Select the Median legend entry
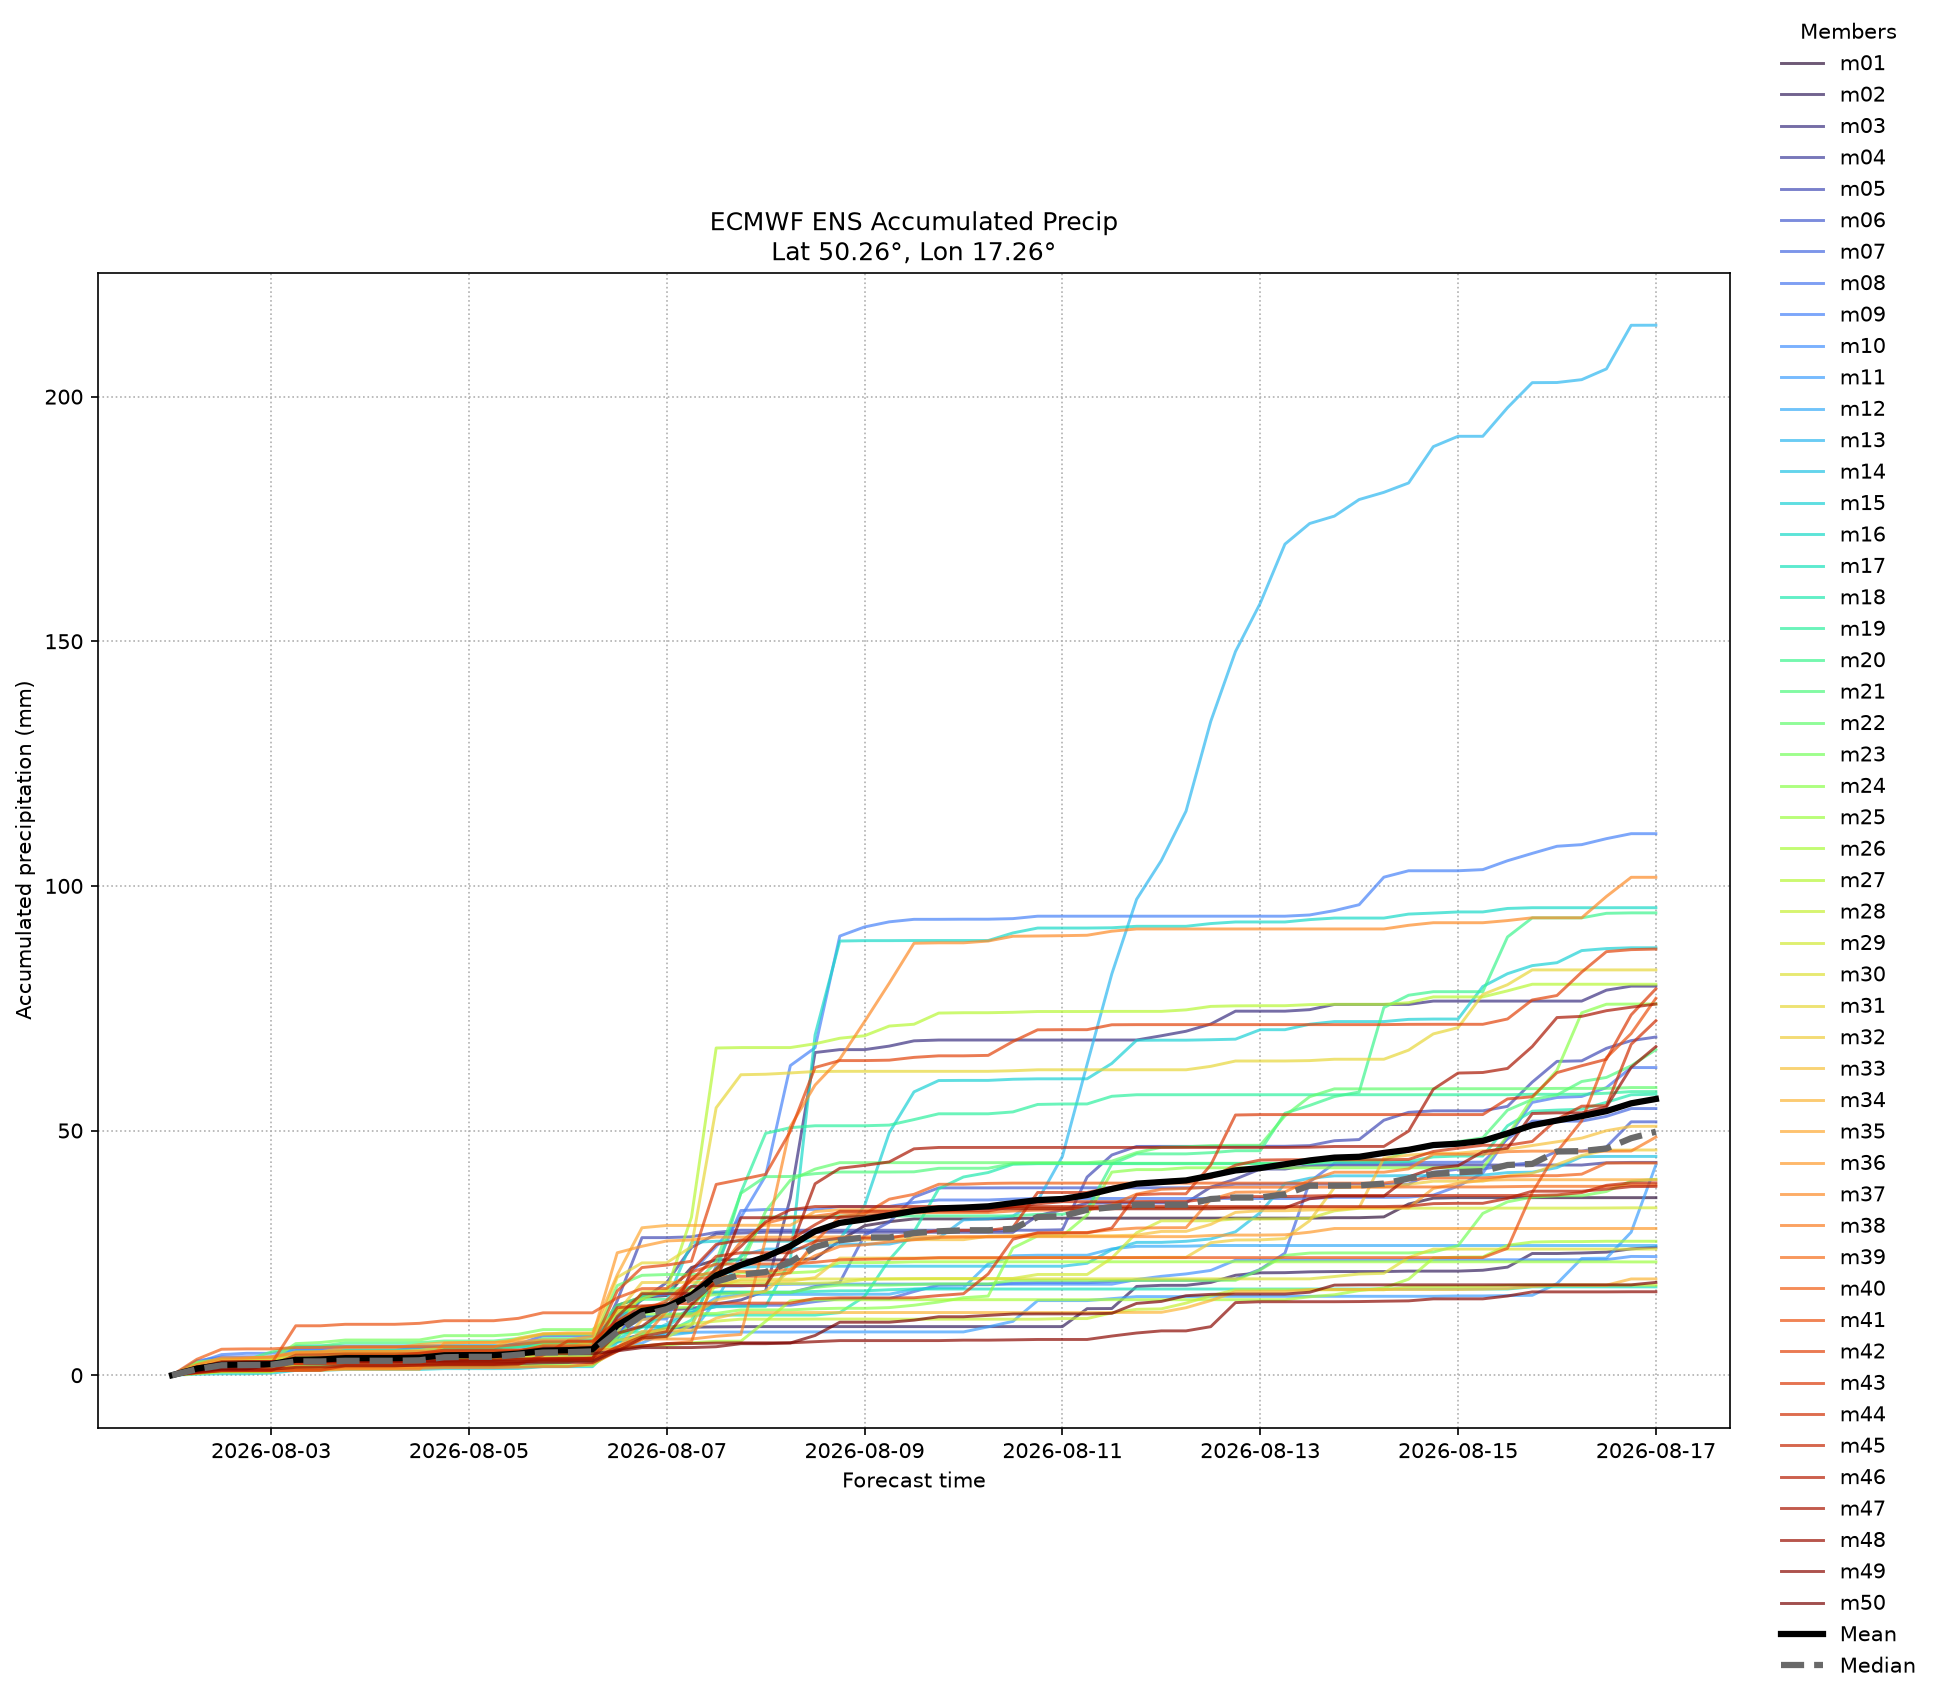Viewport: 1939px width, 1701px height. [x=1848, y=1666]
